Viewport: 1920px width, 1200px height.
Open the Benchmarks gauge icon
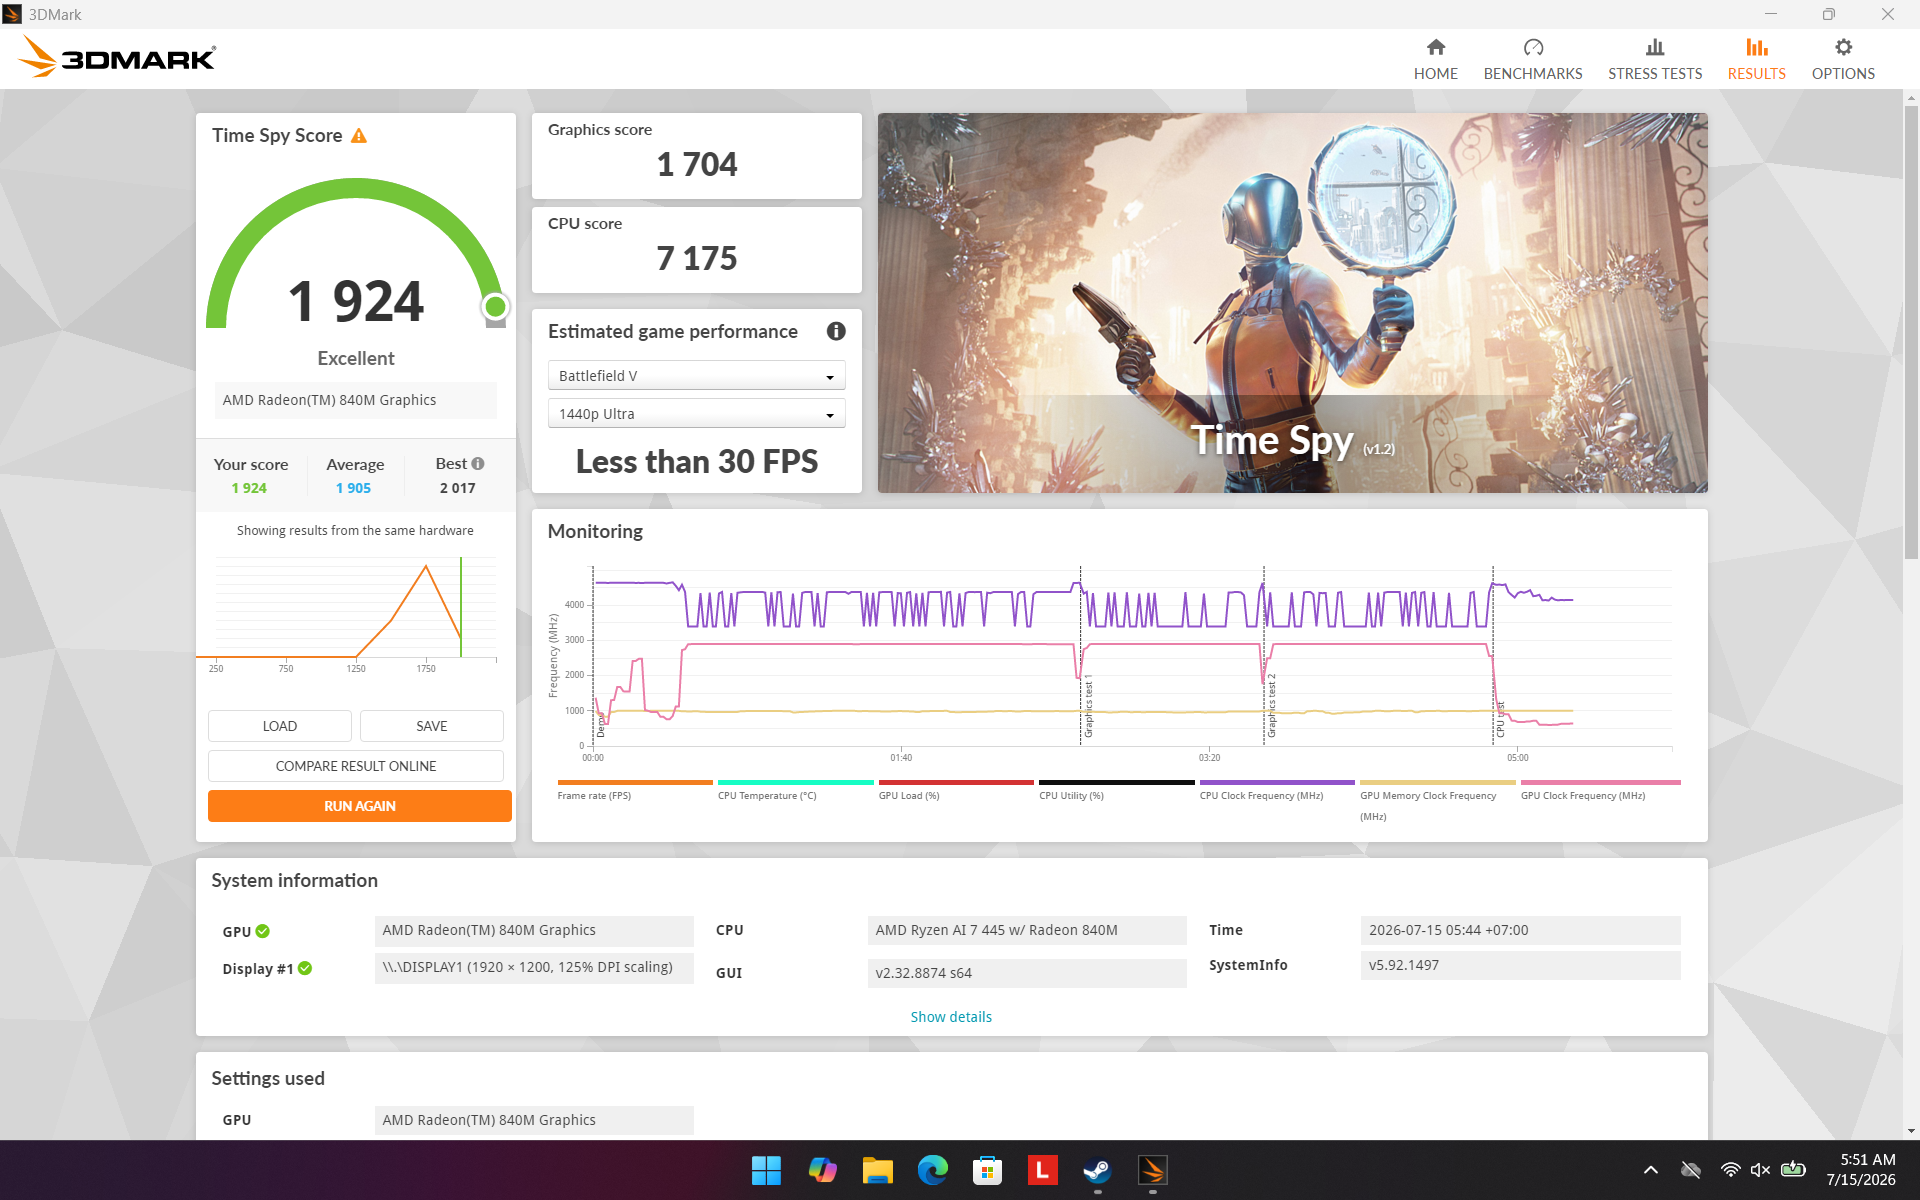[1533, 47]
